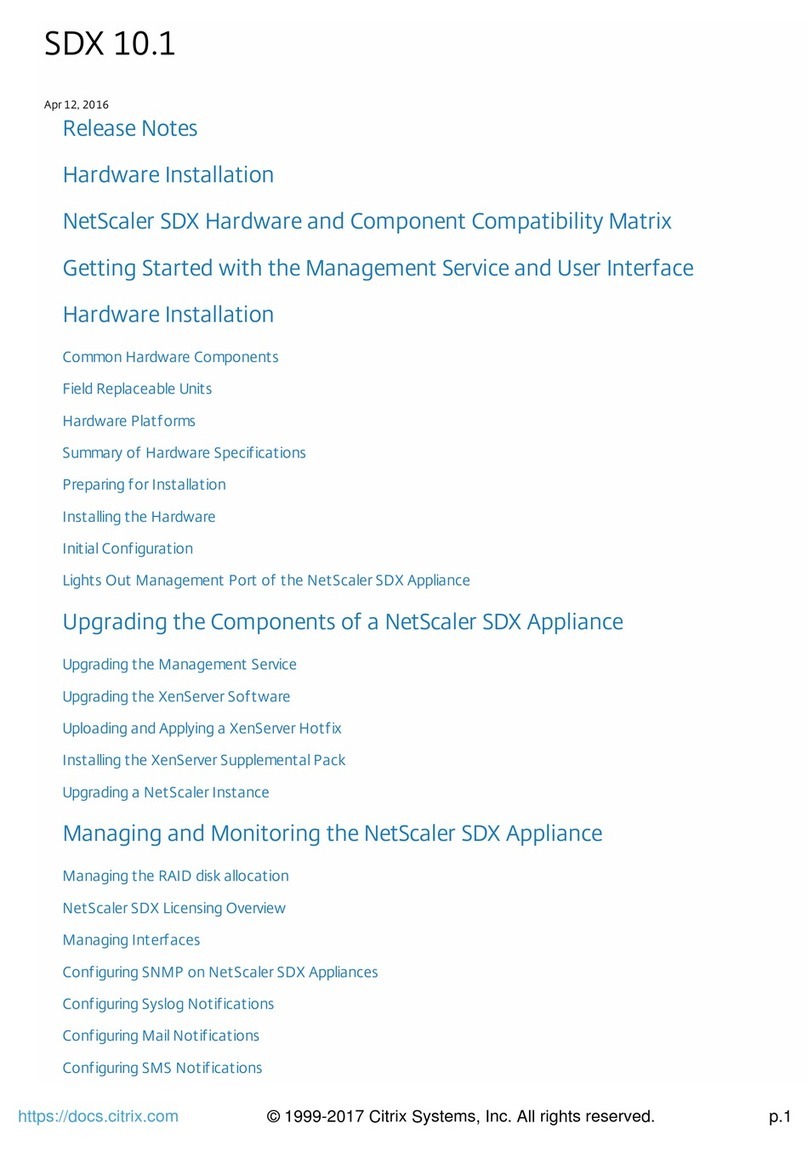Go to Common Hardware Components
808x1157 pixels.
pos(170,357)
